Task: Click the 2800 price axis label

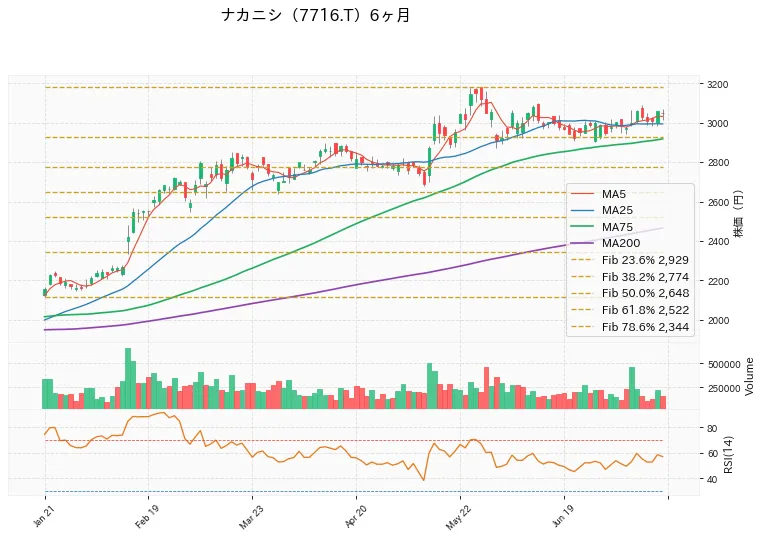Action: tap(718, 163)
